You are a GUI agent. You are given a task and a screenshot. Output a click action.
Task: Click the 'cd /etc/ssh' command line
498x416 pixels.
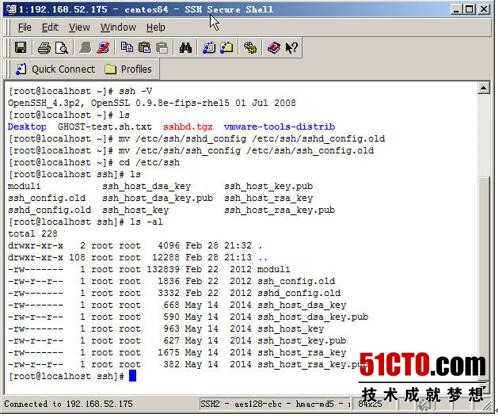pyautogui.click(x=94, y=162)
